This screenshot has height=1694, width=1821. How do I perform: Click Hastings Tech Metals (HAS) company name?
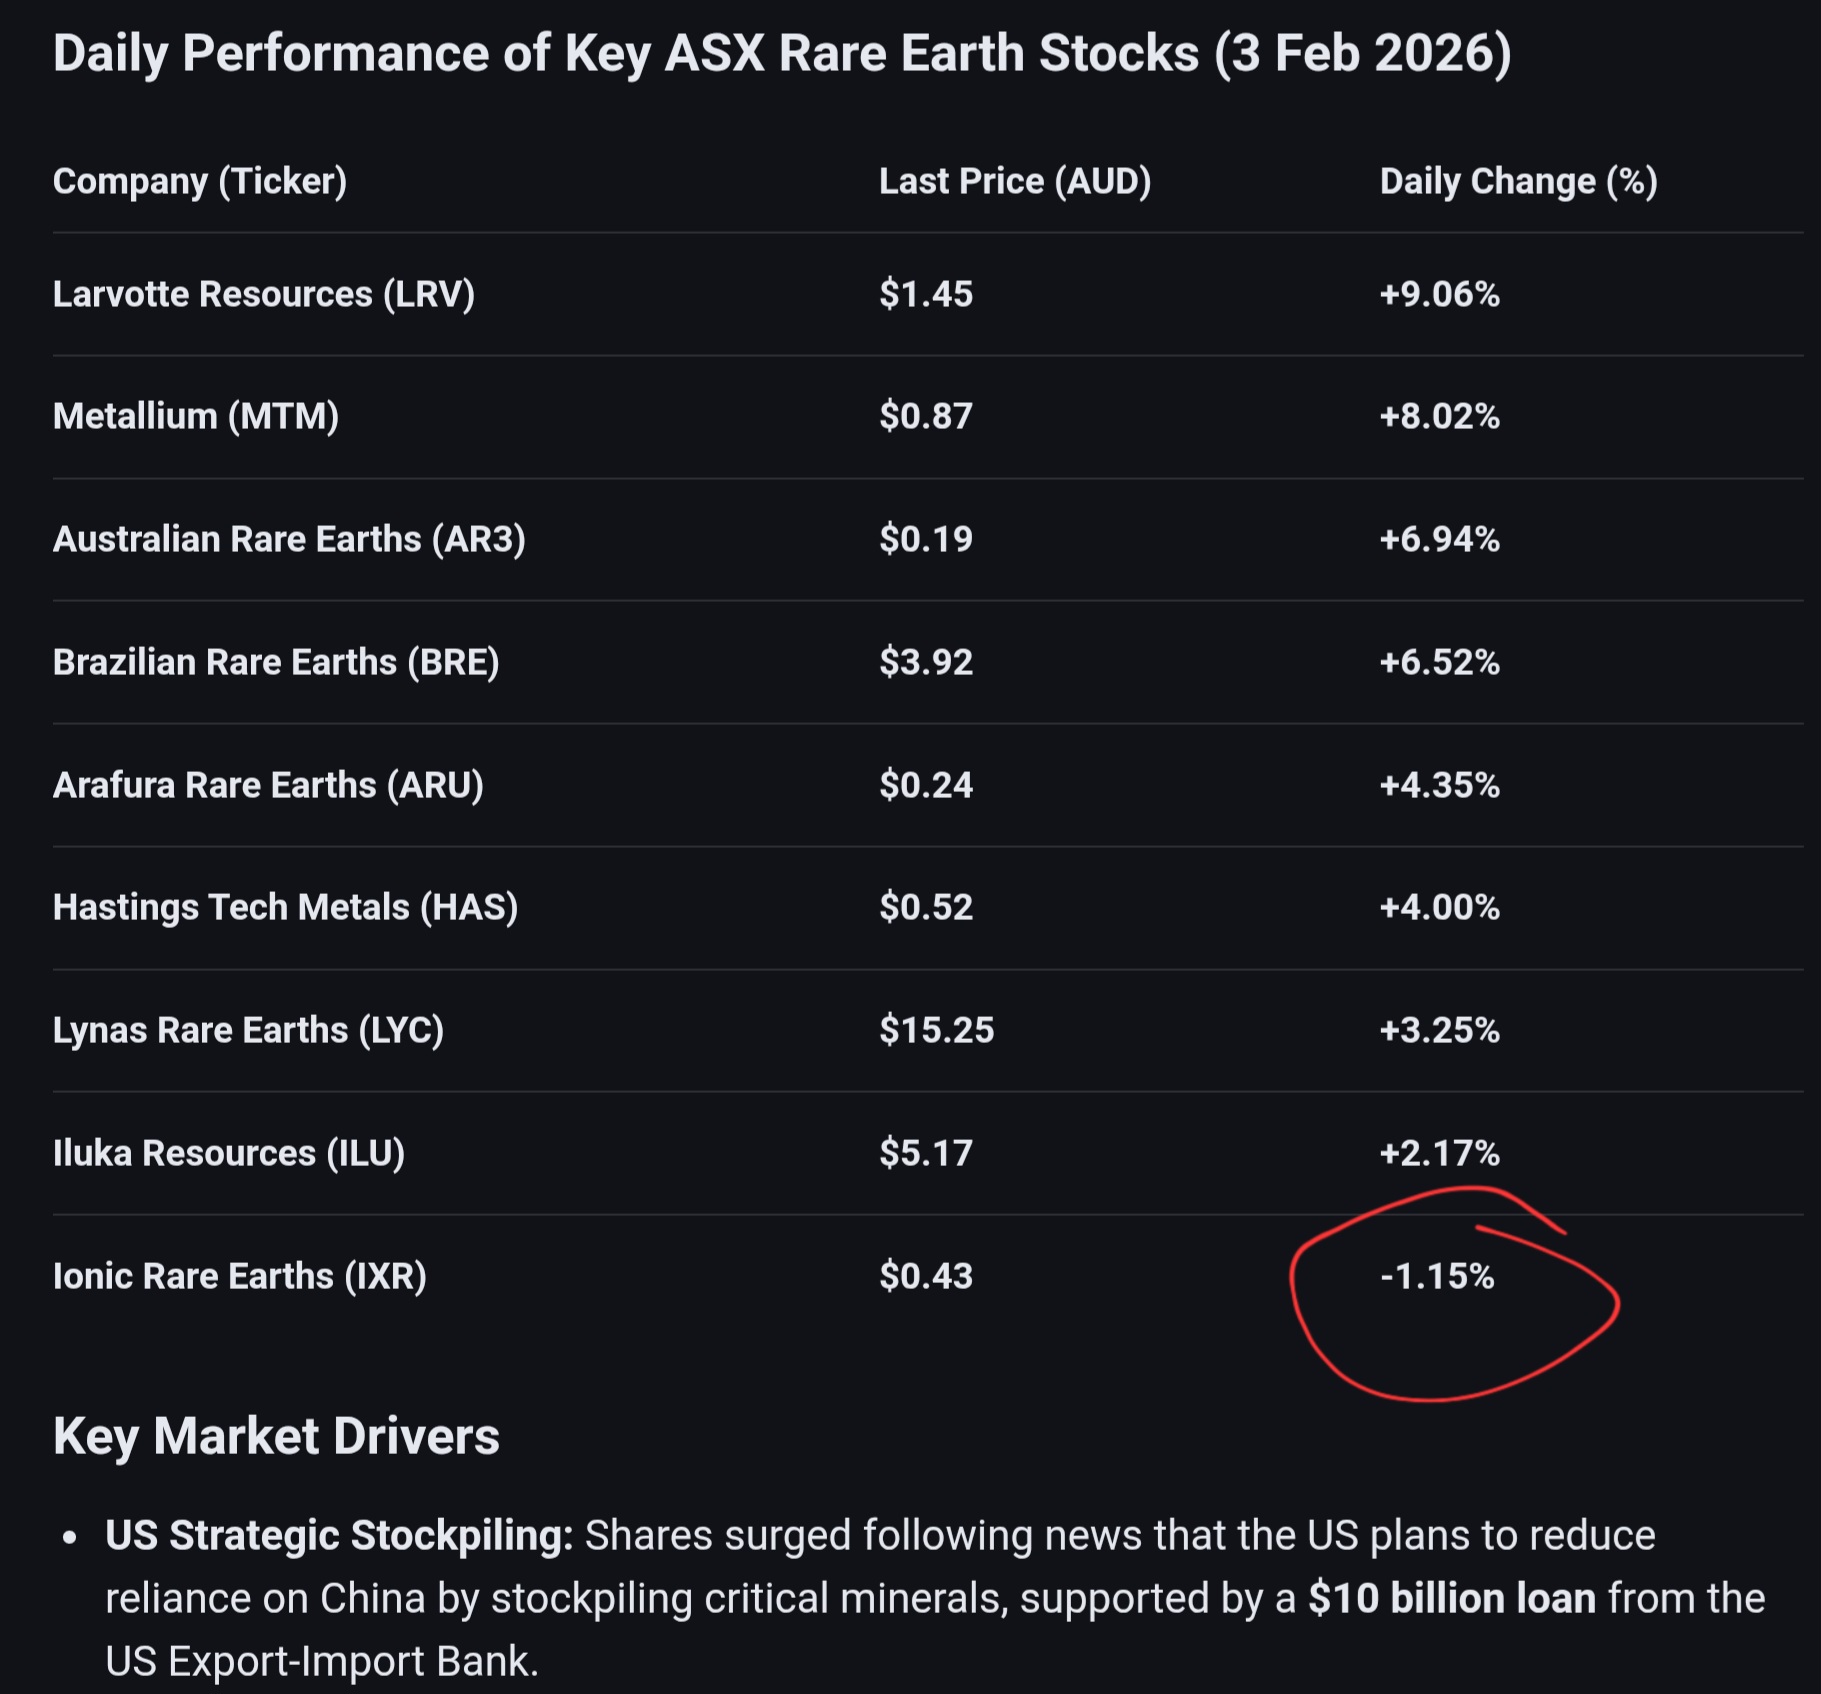285,908
